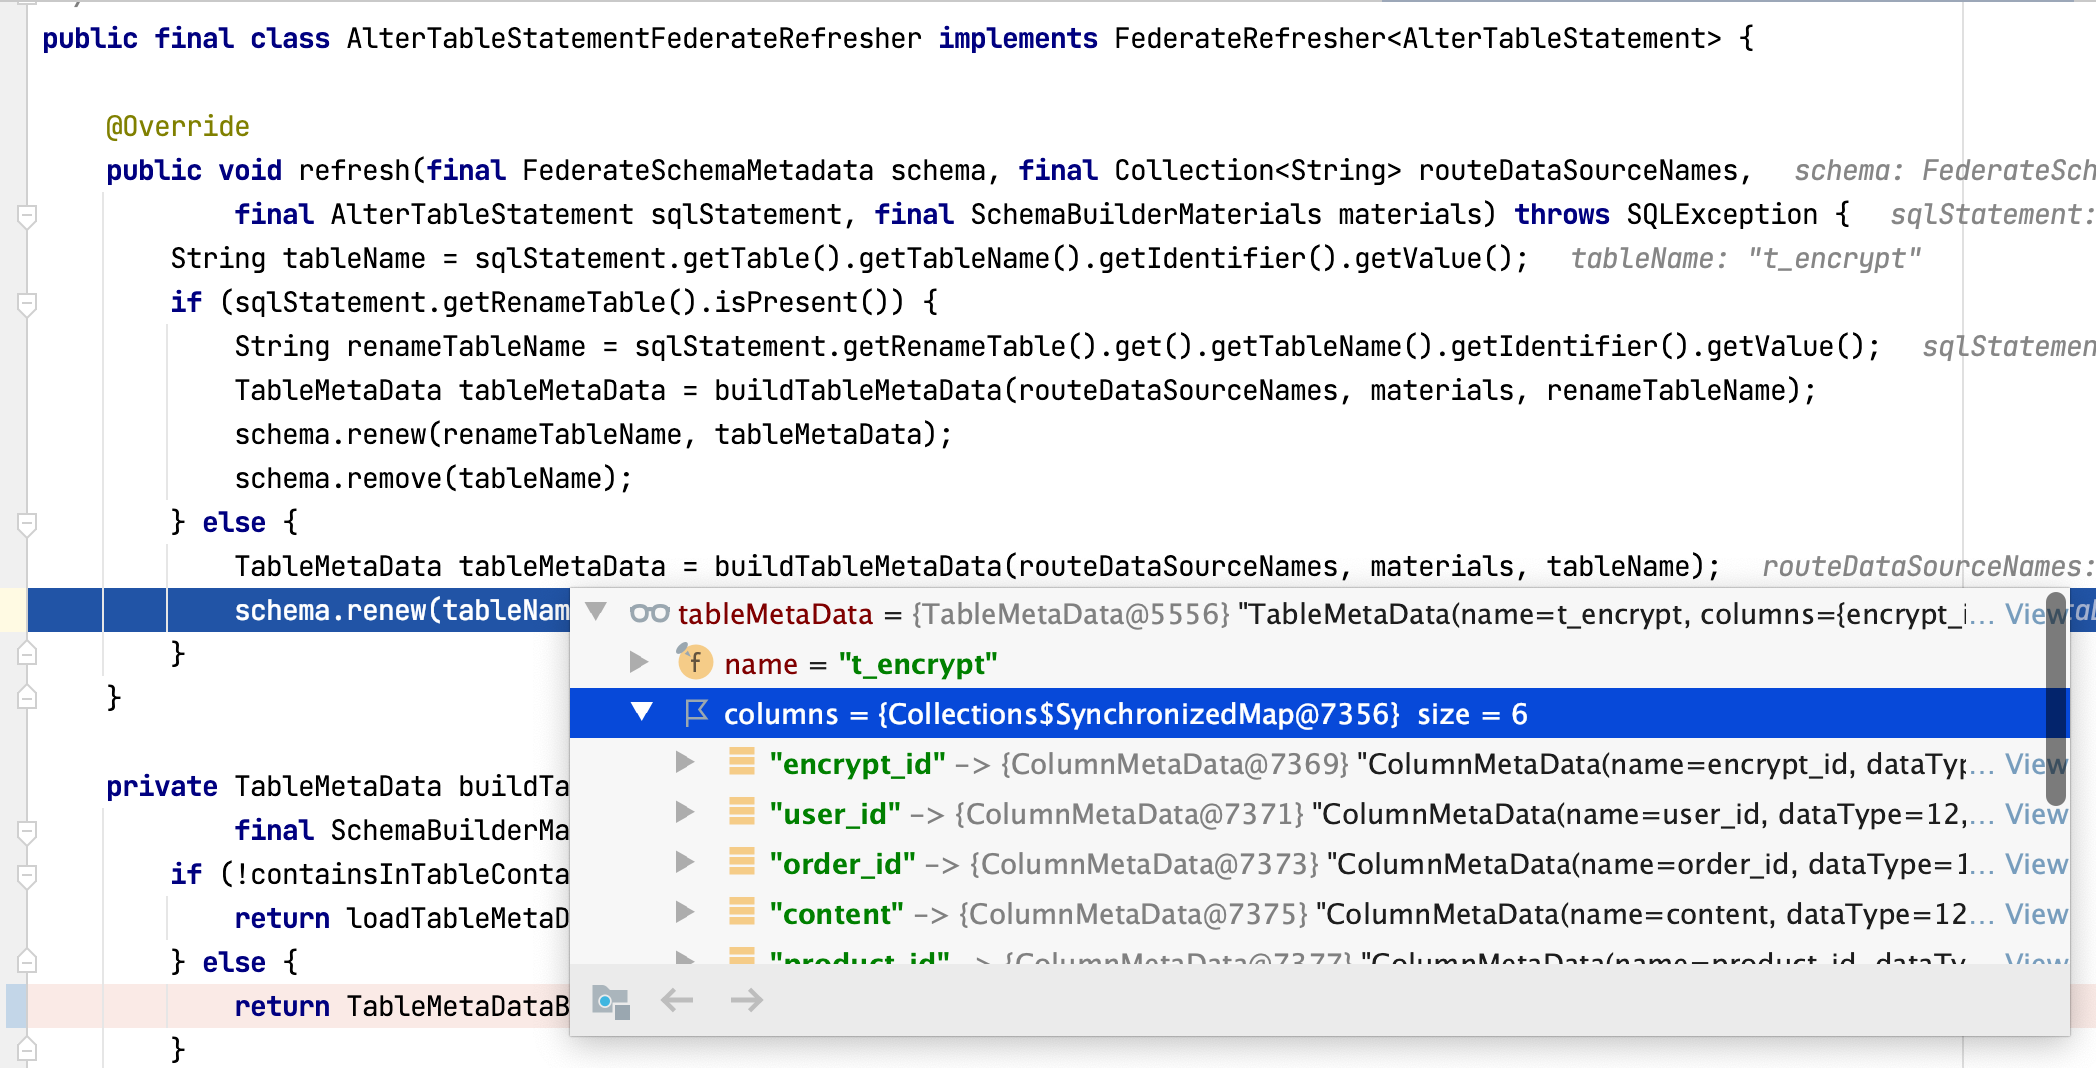Screen dimensions: 2096x1068
Task: Click the set as root icon in popup toolbar
Action: (x=611, y=1001)
